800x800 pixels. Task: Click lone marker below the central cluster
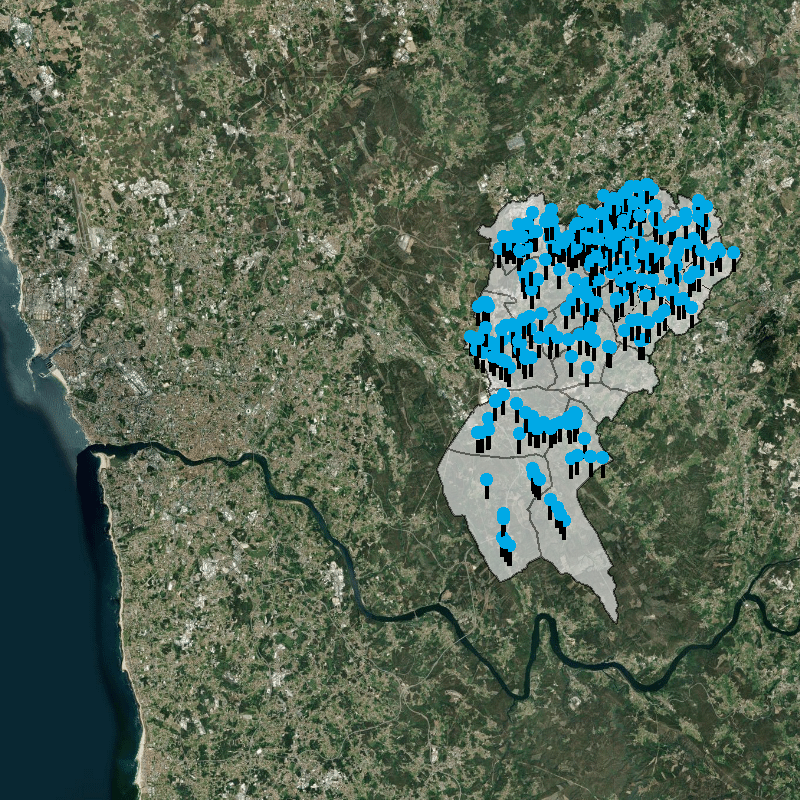click(587, 368)
